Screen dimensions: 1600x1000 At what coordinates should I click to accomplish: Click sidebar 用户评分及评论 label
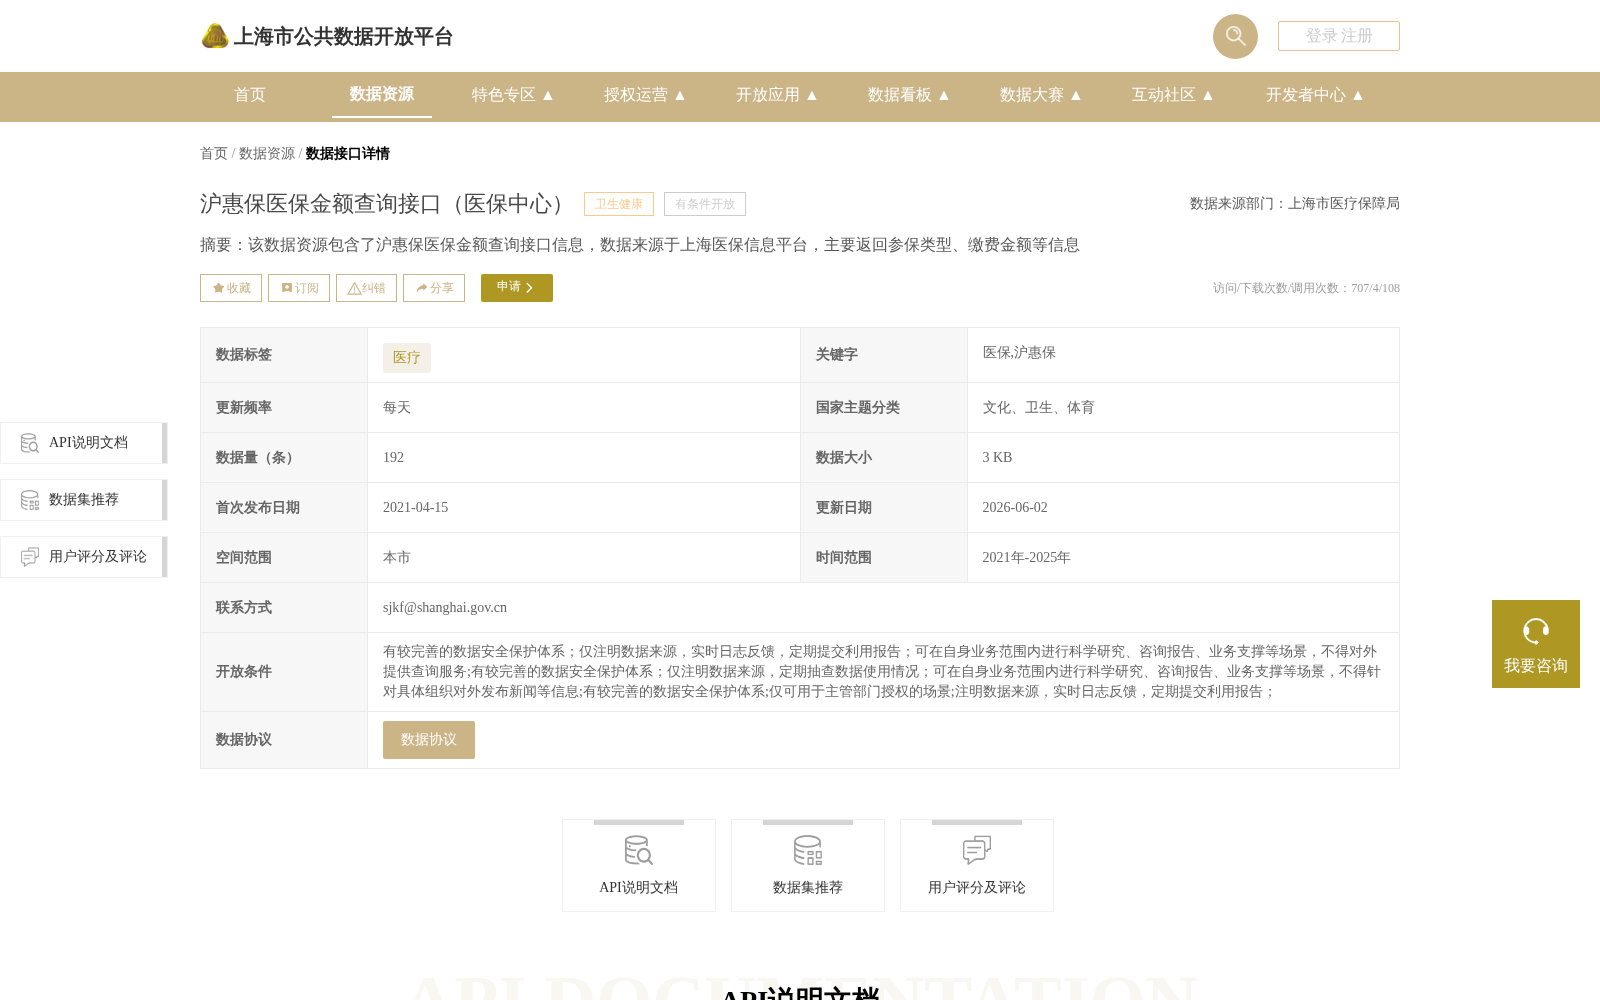tap(98, 557)
